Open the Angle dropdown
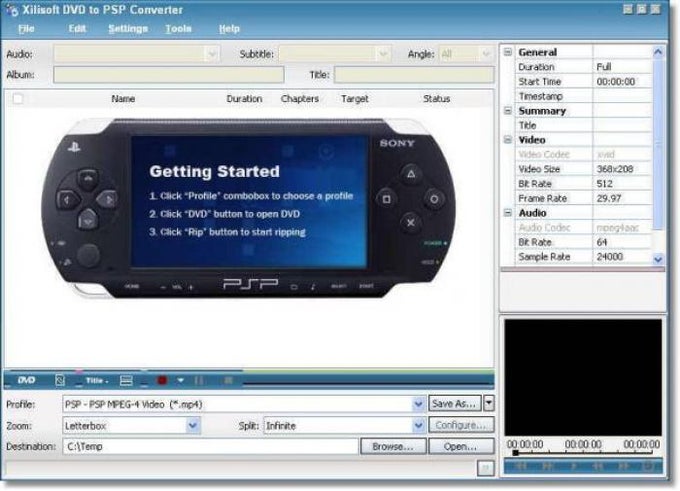 coord(486,54)
